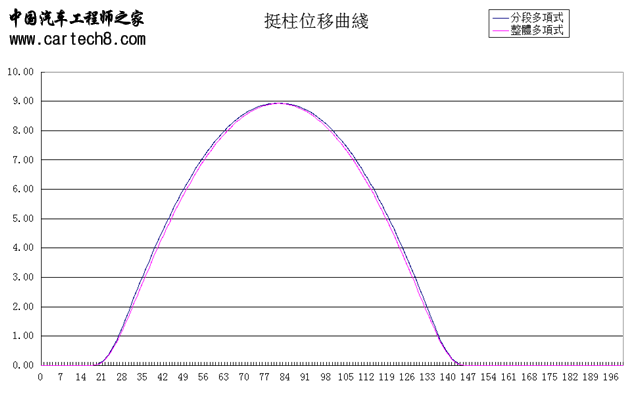The image size is (643, 396).
Task: Click the 5.00 y-axis label
Action: 23,218
